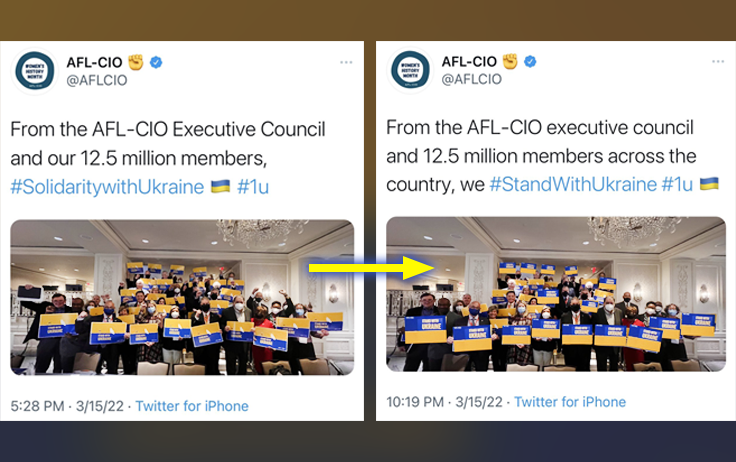Click the 10:19 PM timestamp
Screen dimensions: 736x462
tap(415, 402)
